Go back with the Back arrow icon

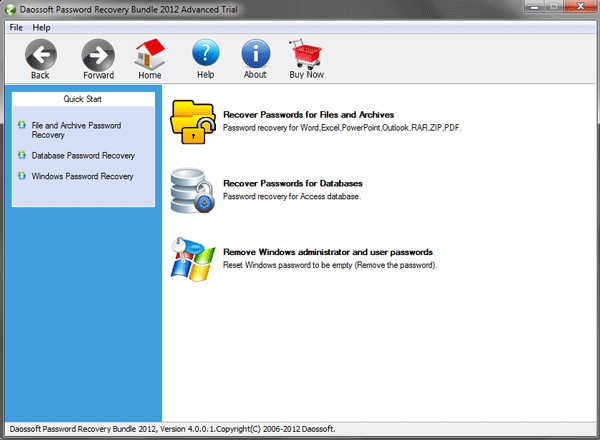pos(41,54)
